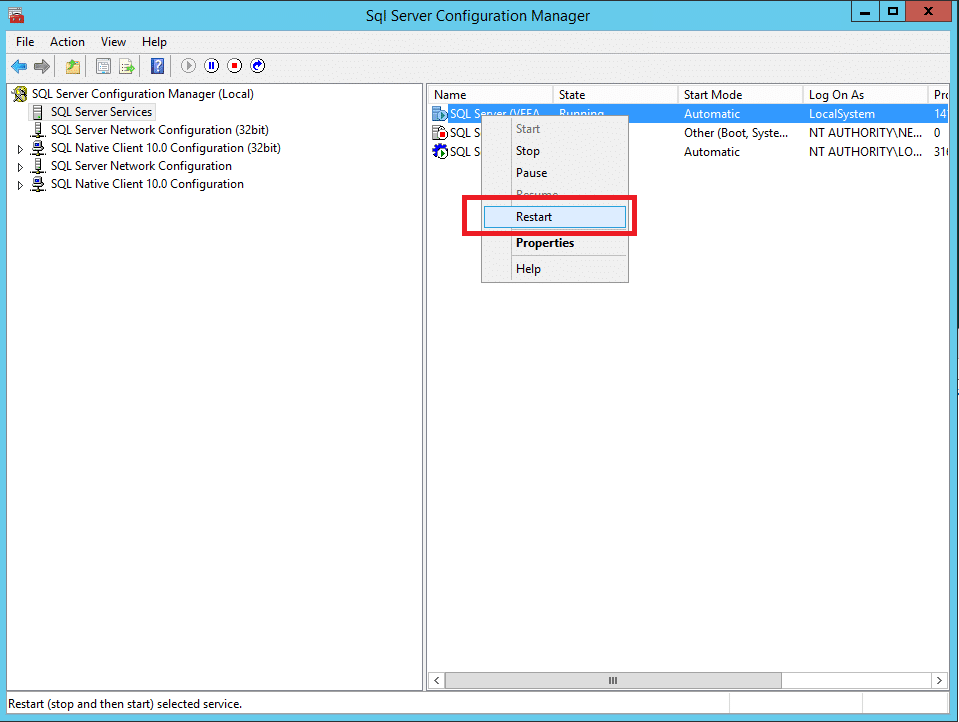Select SQL Server Services in the tree

[x=102, y=112]
